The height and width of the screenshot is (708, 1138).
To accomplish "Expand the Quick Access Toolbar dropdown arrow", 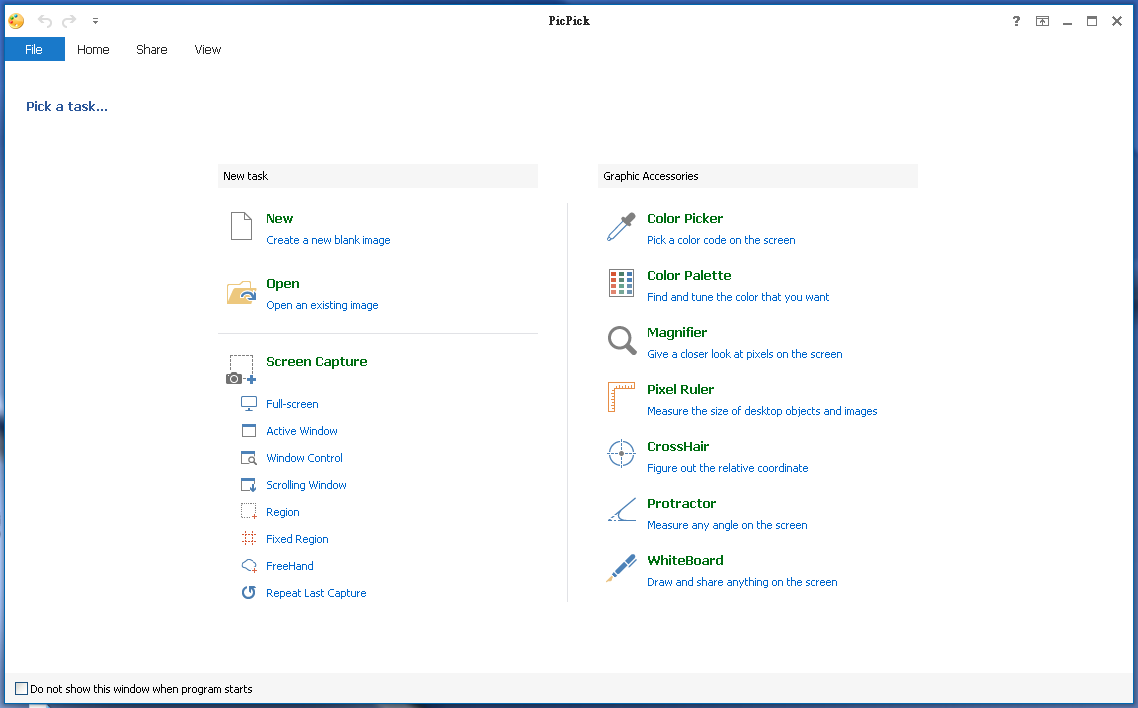I will (95, 21).
